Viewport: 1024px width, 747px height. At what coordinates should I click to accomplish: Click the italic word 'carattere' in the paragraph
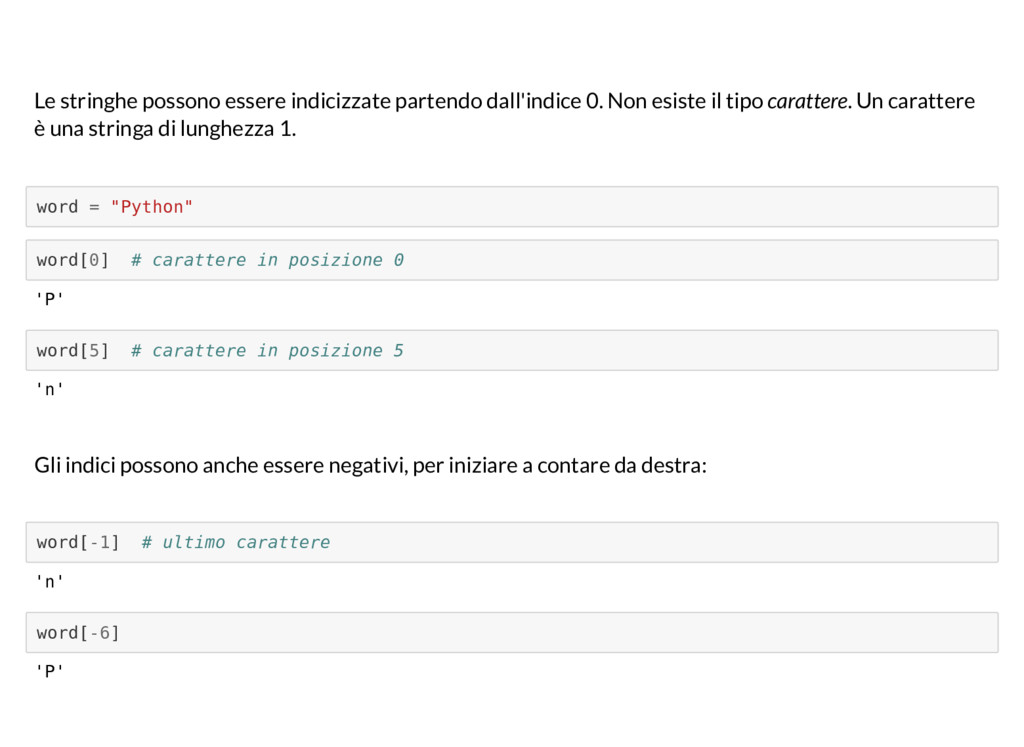[807, 101]
